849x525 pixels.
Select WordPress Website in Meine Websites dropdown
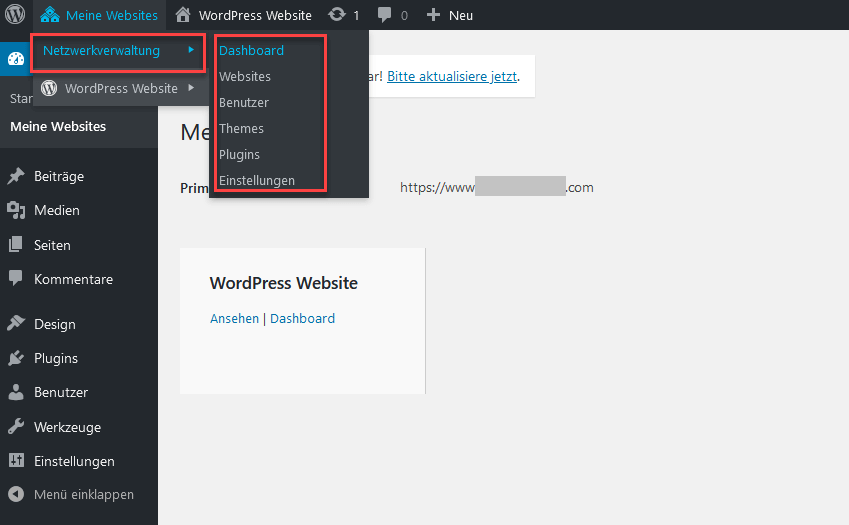pos(121,88)
